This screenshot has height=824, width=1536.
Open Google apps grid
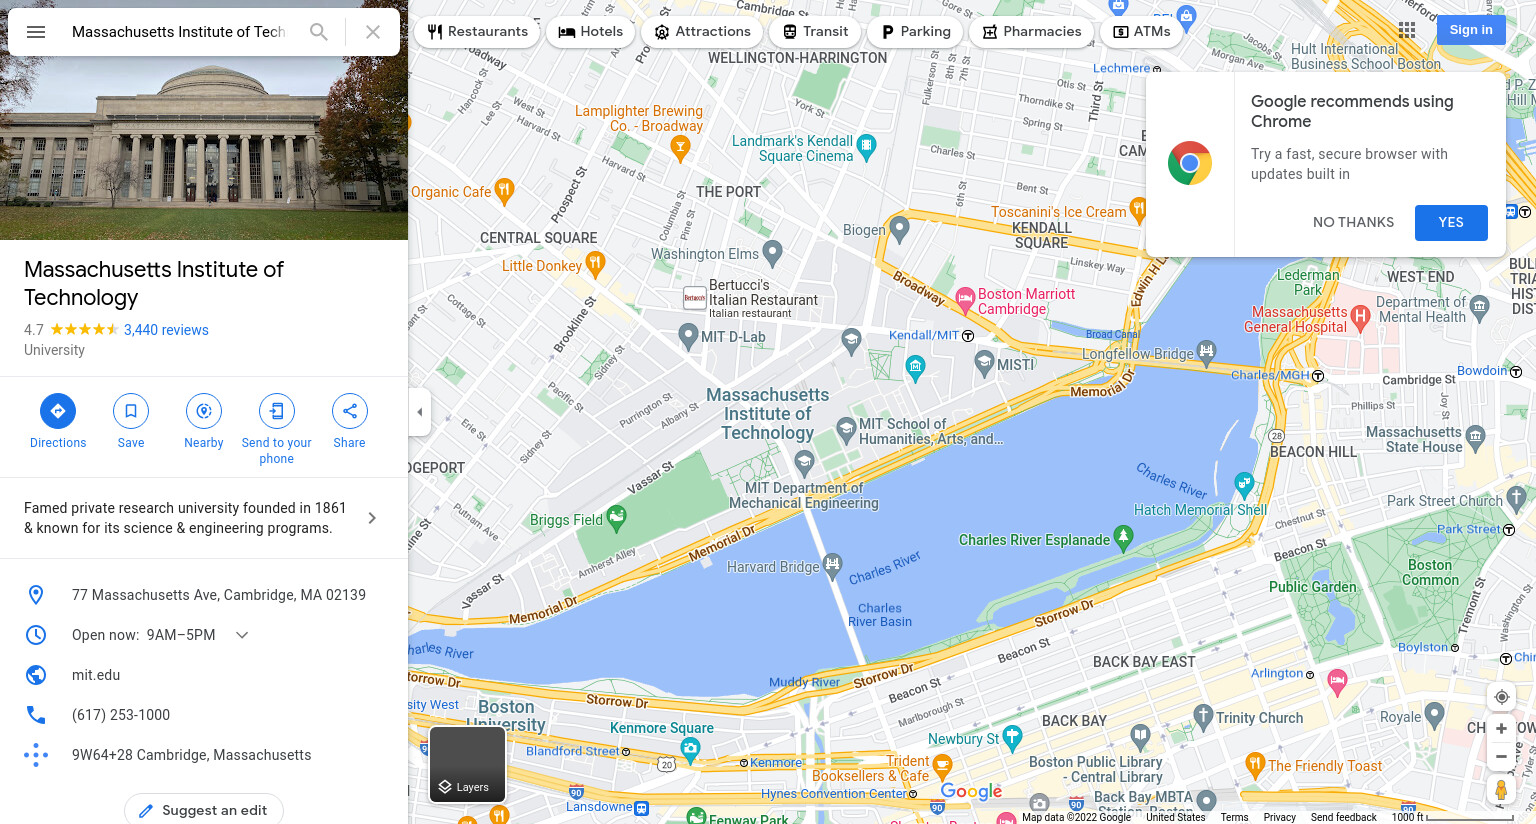coord(1407,30)
